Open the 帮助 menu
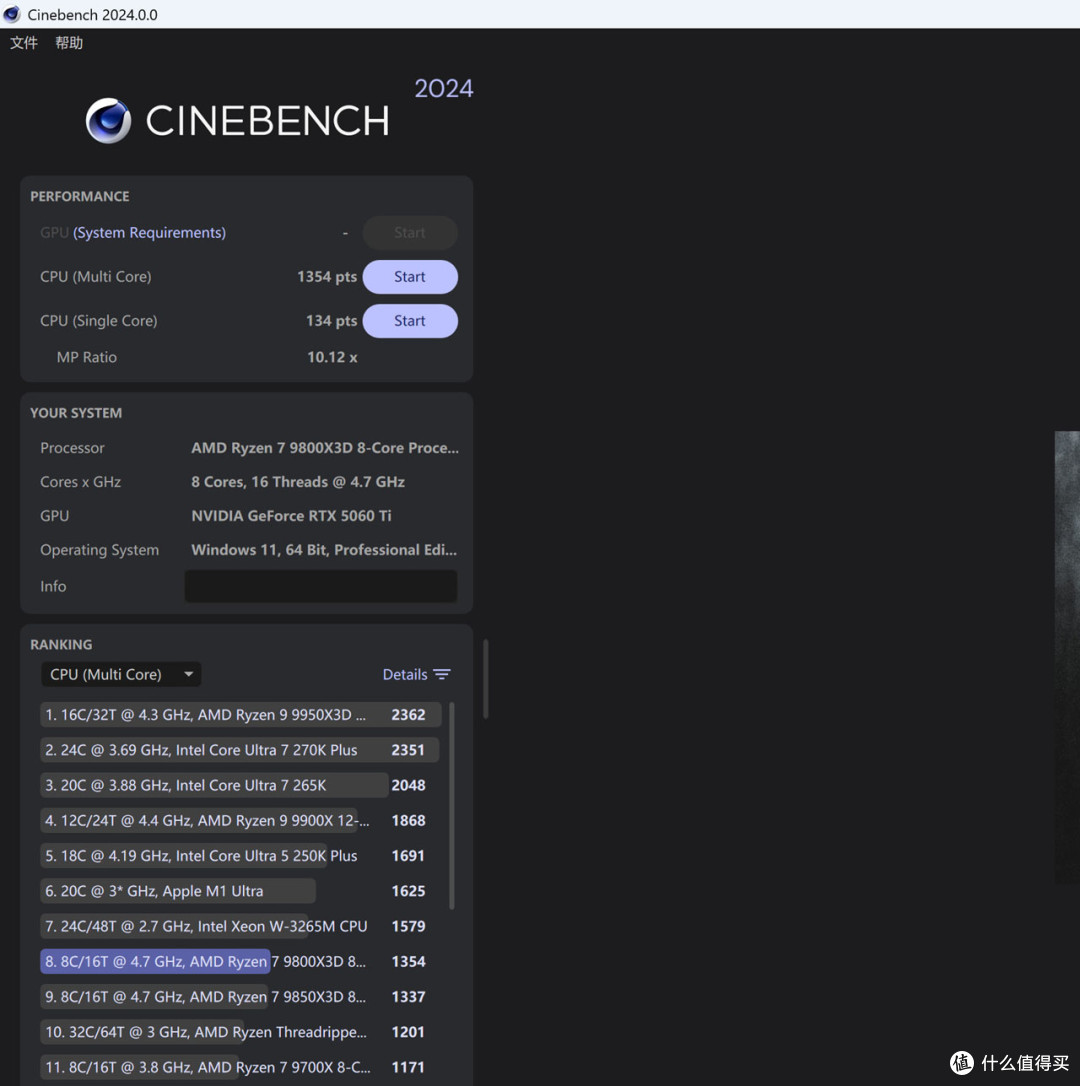Viewport: 1080px width, 1086px height. (69, 43)
